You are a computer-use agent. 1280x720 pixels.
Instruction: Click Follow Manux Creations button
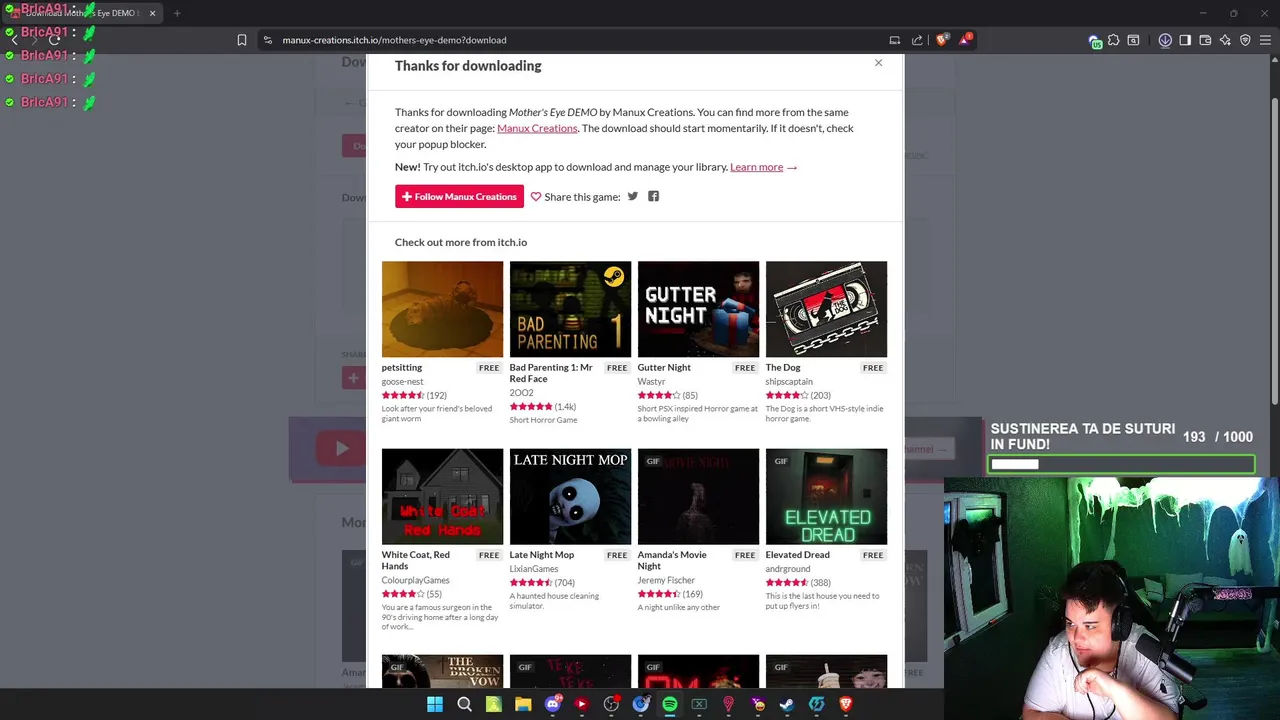pos(459,197)
